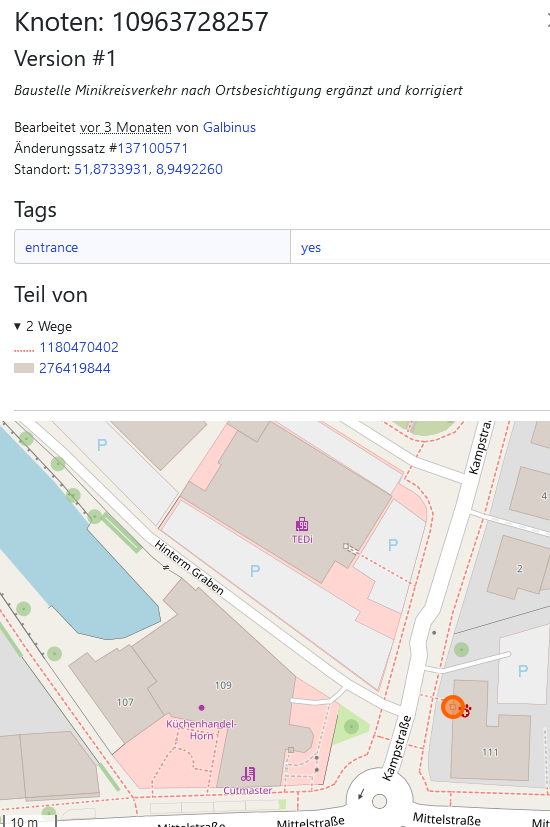550x827 pixels.
Task: Open the entrance tag key link
Action: [x=52, y=247]
